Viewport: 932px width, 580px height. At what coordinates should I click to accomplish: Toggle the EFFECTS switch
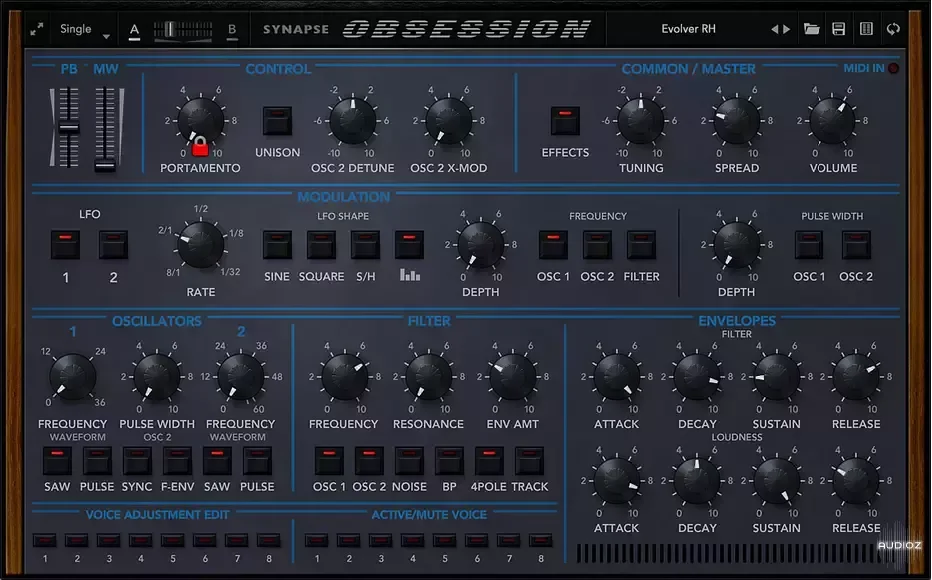tap(565, 121)
